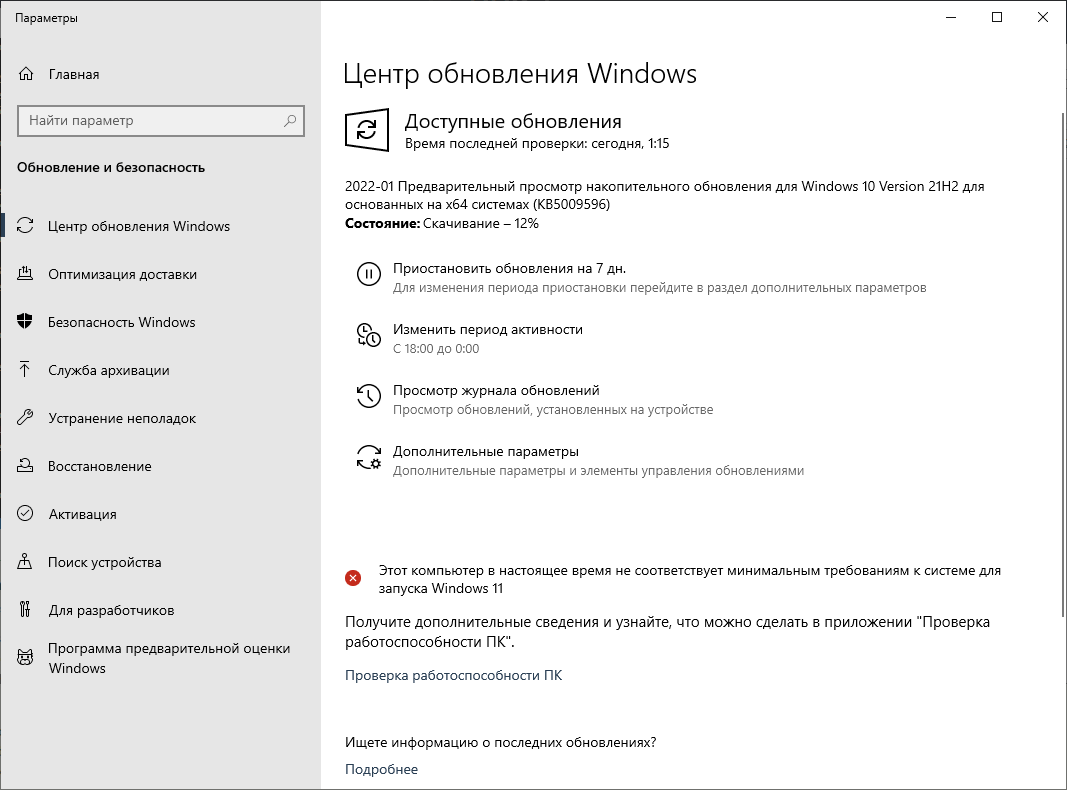Click the search field Найти параметр

click(160, 121)
